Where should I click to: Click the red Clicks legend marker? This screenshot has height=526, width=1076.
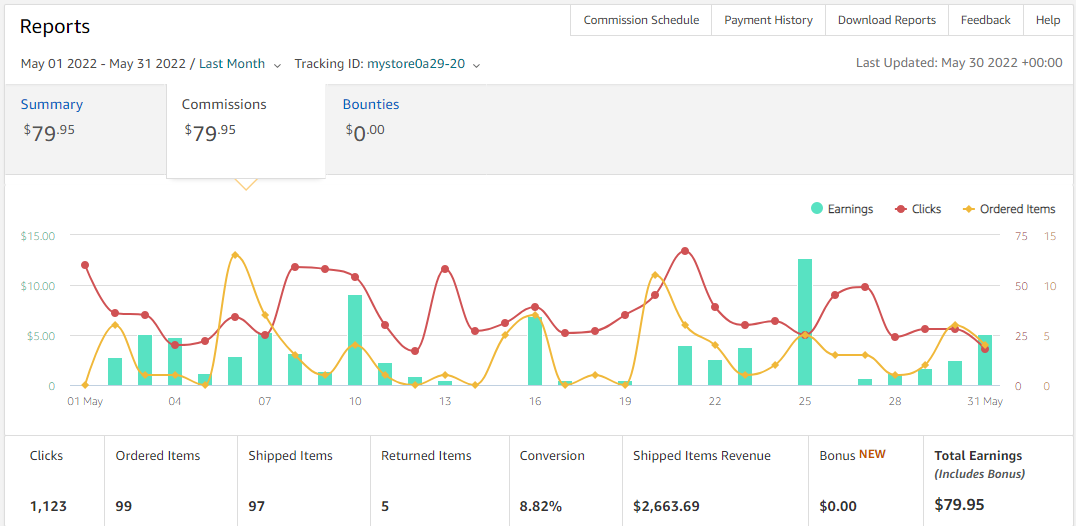pos(901,209)
